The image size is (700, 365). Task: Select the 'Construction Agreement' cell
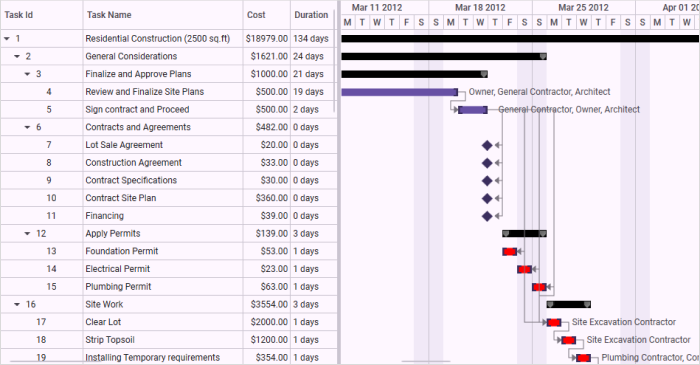point(163,163)
